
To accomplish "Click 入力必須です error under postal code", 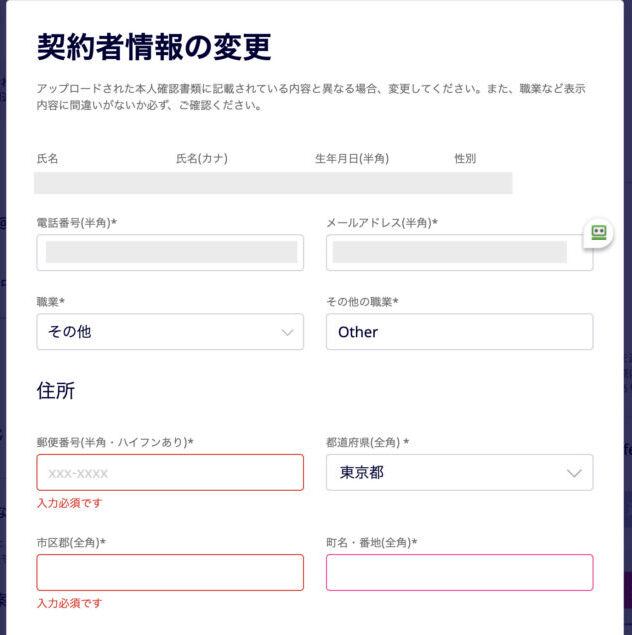I will click(x=69, y=503).
